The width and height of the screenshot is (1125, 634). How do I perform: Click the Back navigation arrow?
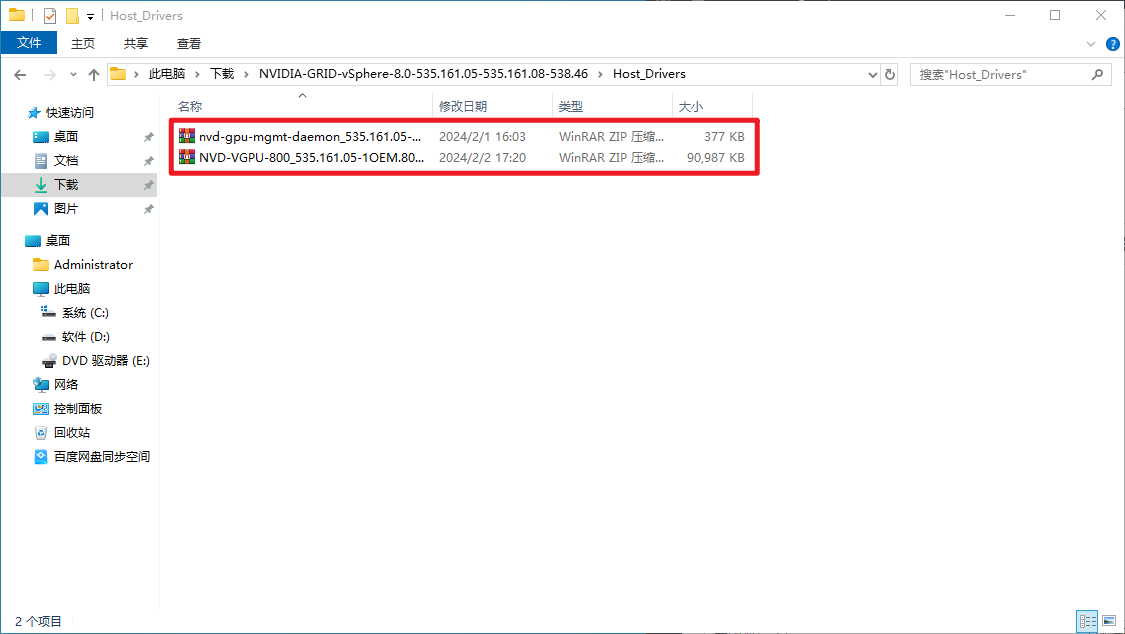pos(20,74)
